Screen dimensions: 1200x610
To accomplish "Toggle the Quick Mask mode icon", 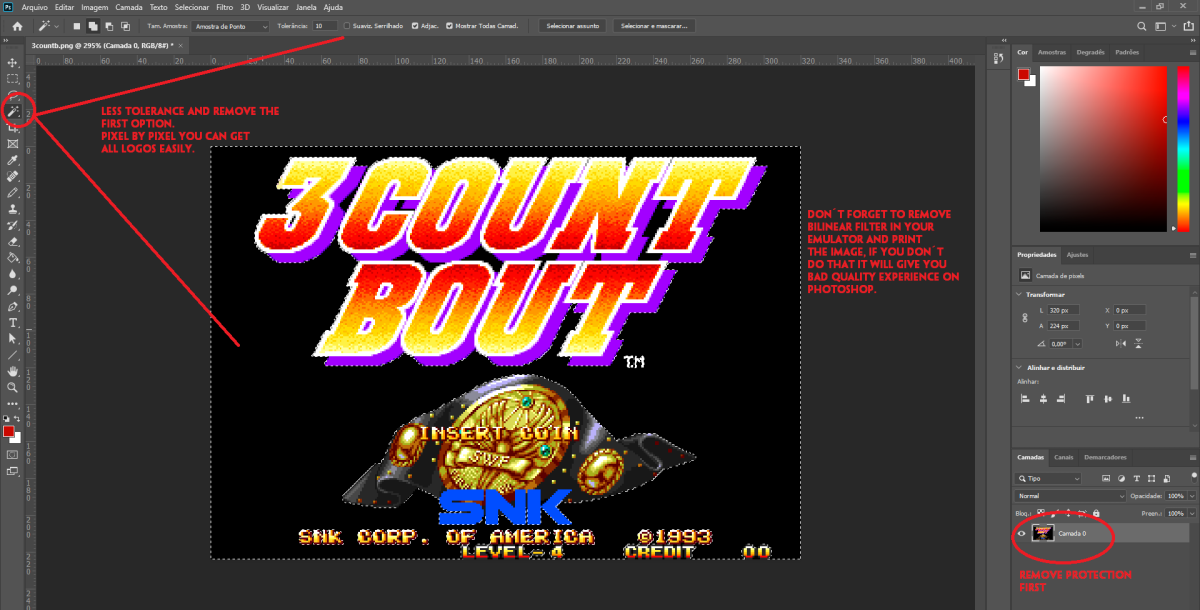I will (x=13, y=455).
